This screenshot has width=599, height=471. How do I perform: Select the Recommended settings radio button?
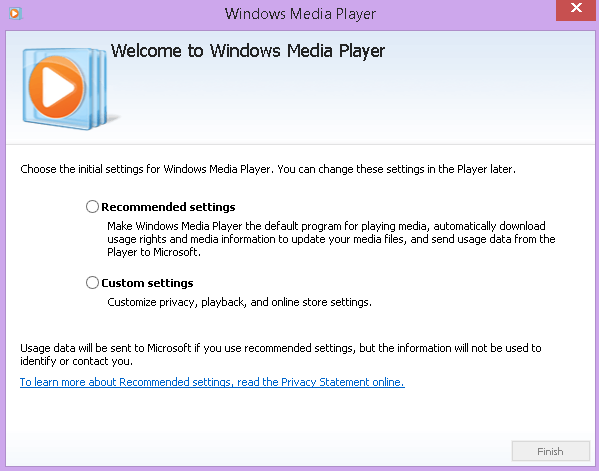pos(92,207)
